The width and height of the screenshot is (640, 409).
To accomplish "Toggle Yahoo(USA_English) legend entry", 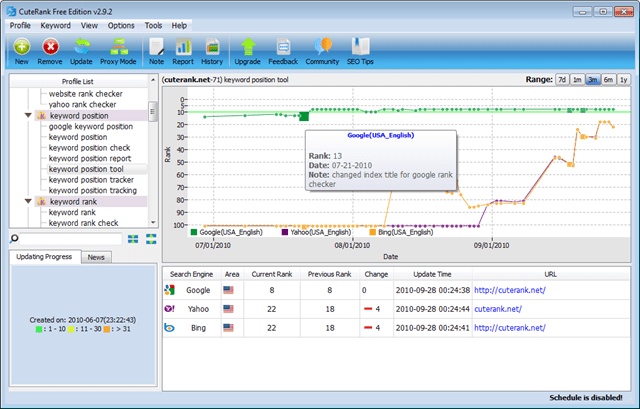I will [316, 232].
